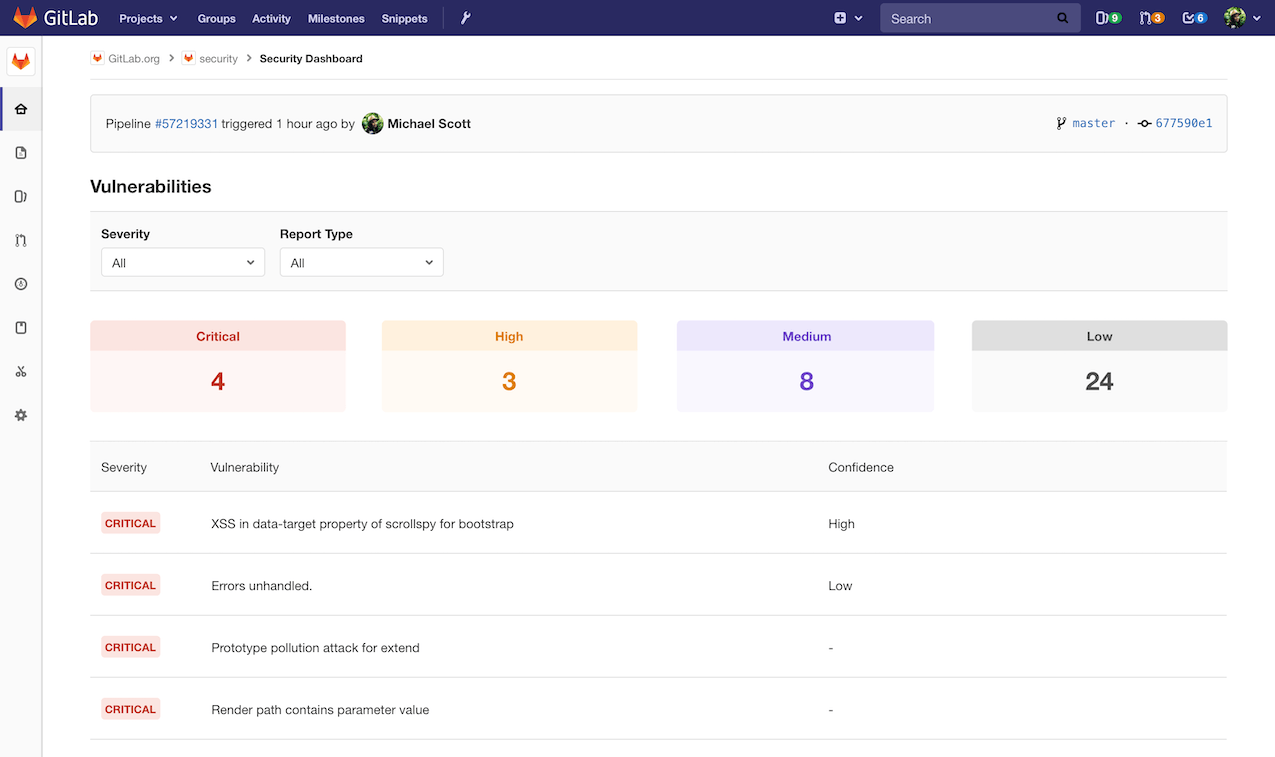Expand the Report Type filter dropdown
The height and width of the screenshot is (757, 1275).
[x=361, y=263]
